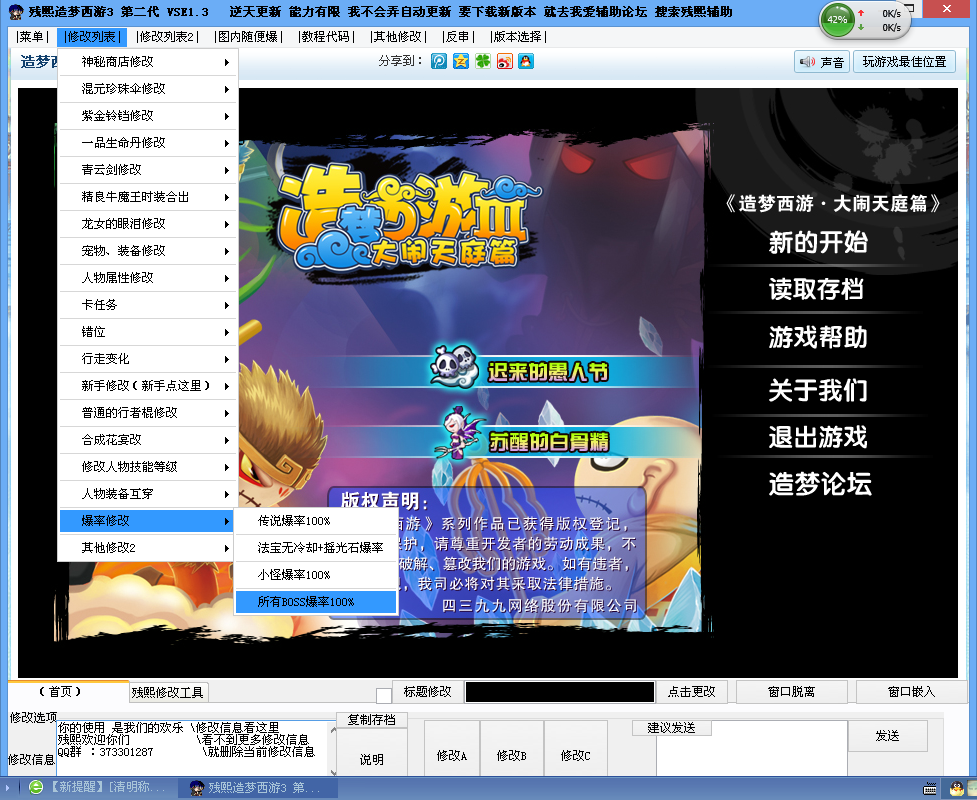Click the Sina Weibo share icon
Image resolution: width=977 pixels, height=800 pixels.
click(x=504, y=61)
